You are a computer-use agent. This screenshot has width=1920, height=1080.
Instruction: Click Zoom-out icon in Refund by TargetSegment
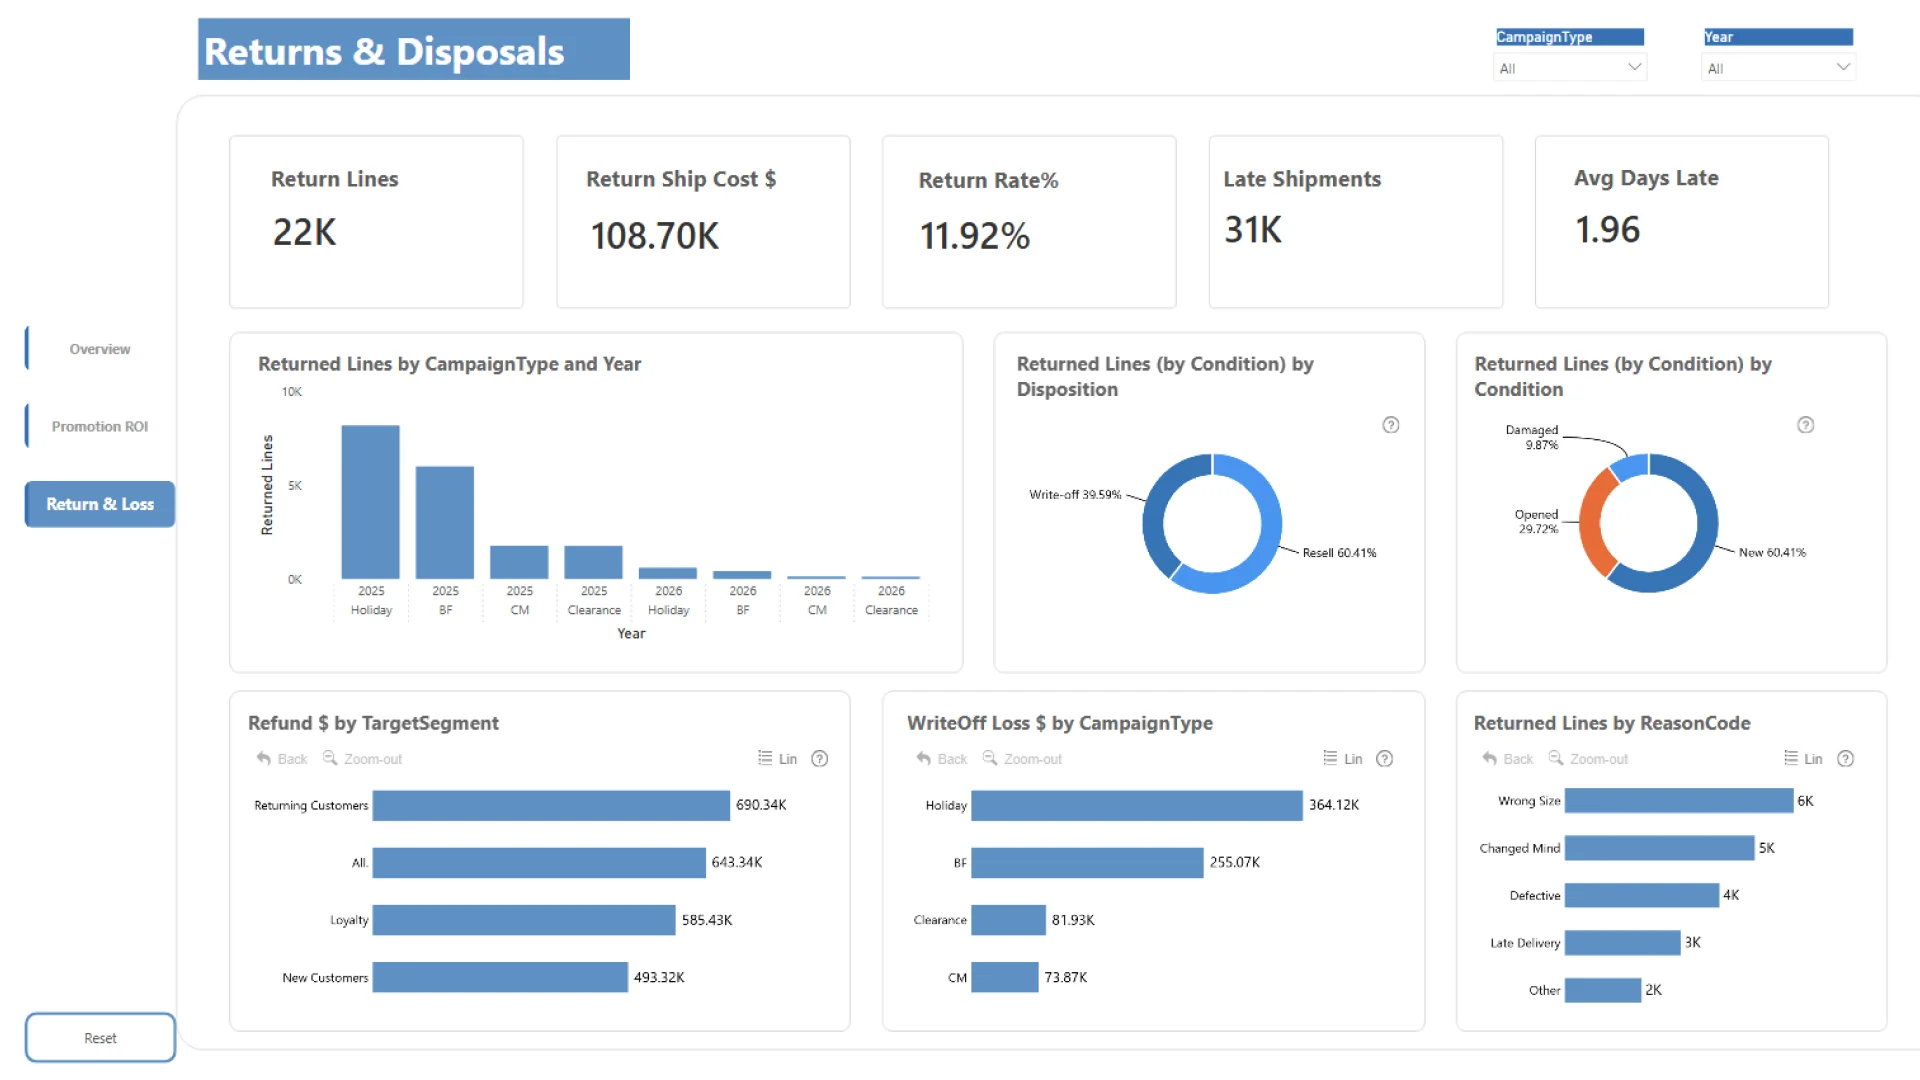[x=330, y=758]
